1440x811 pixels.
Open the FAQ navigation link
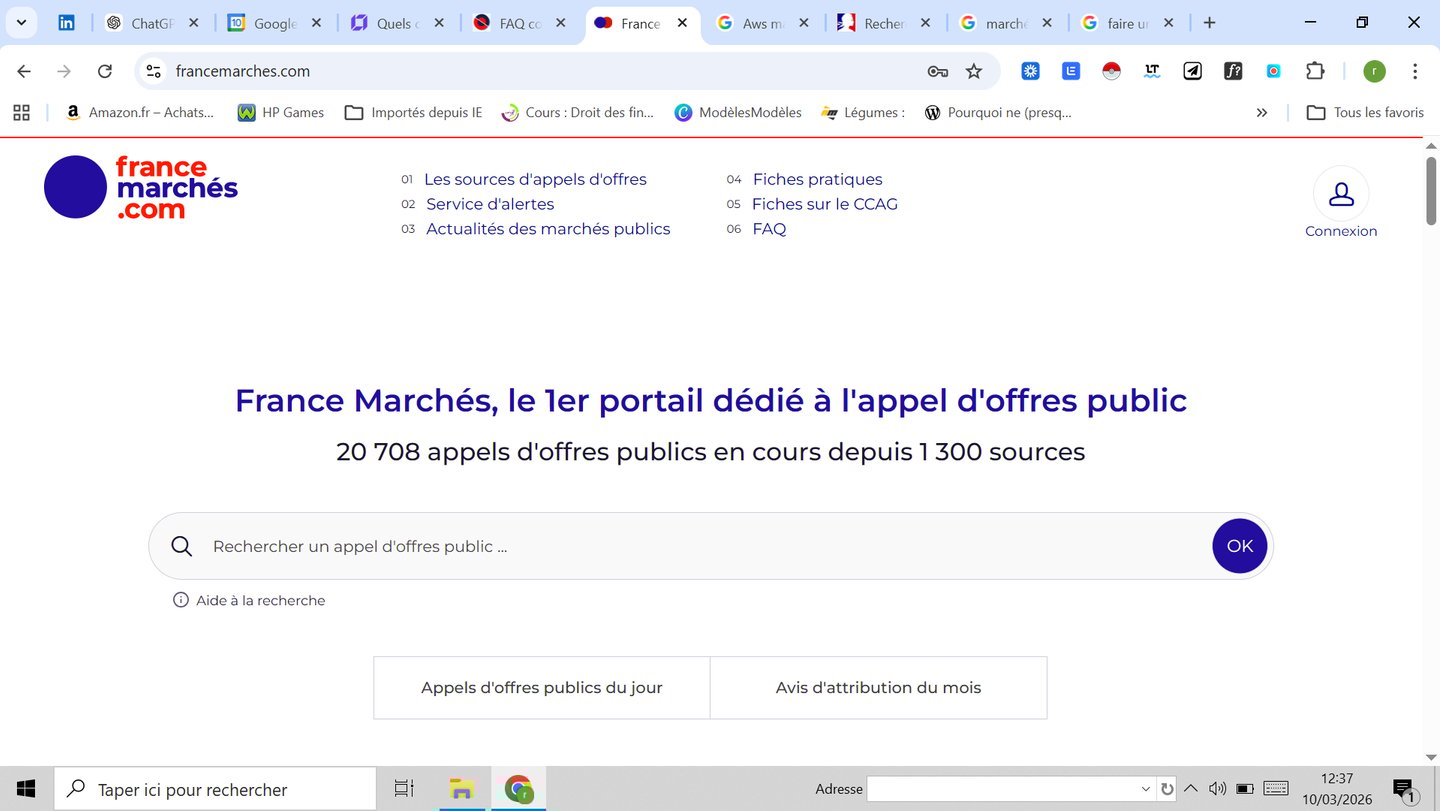coord(769,229)
